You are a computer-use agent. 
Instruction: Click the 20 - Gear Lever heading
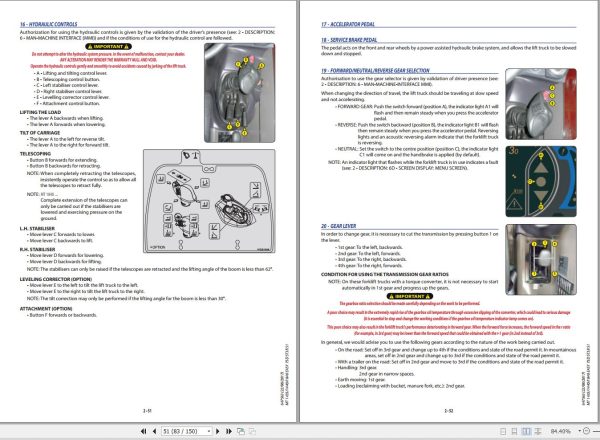(339, 226)
